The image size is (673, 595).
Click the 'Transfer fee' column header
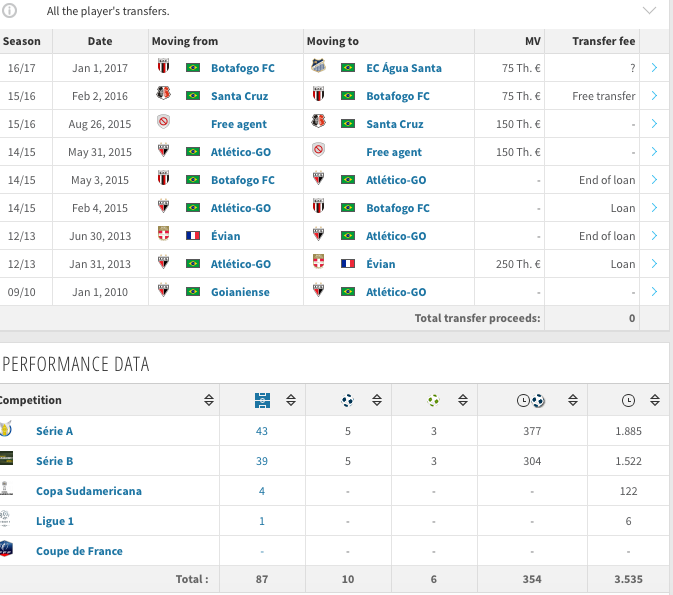(x=603, y=41)
